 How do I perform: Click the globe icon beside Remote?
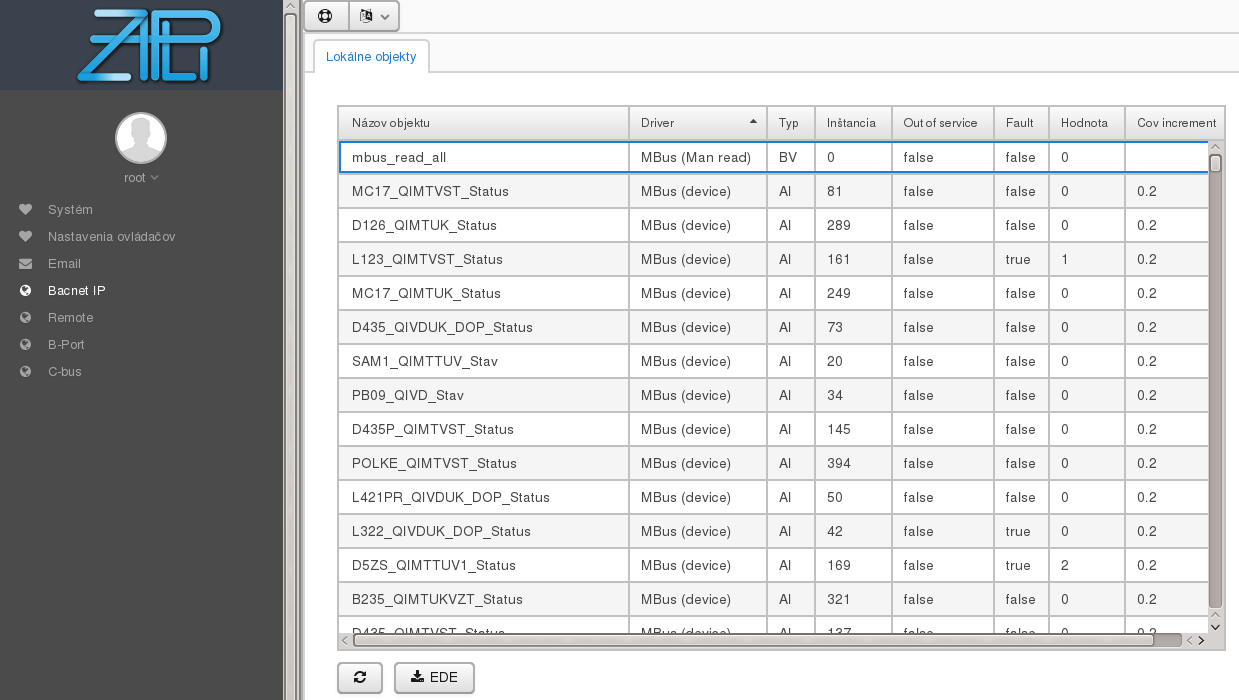[x=26, y=318]
